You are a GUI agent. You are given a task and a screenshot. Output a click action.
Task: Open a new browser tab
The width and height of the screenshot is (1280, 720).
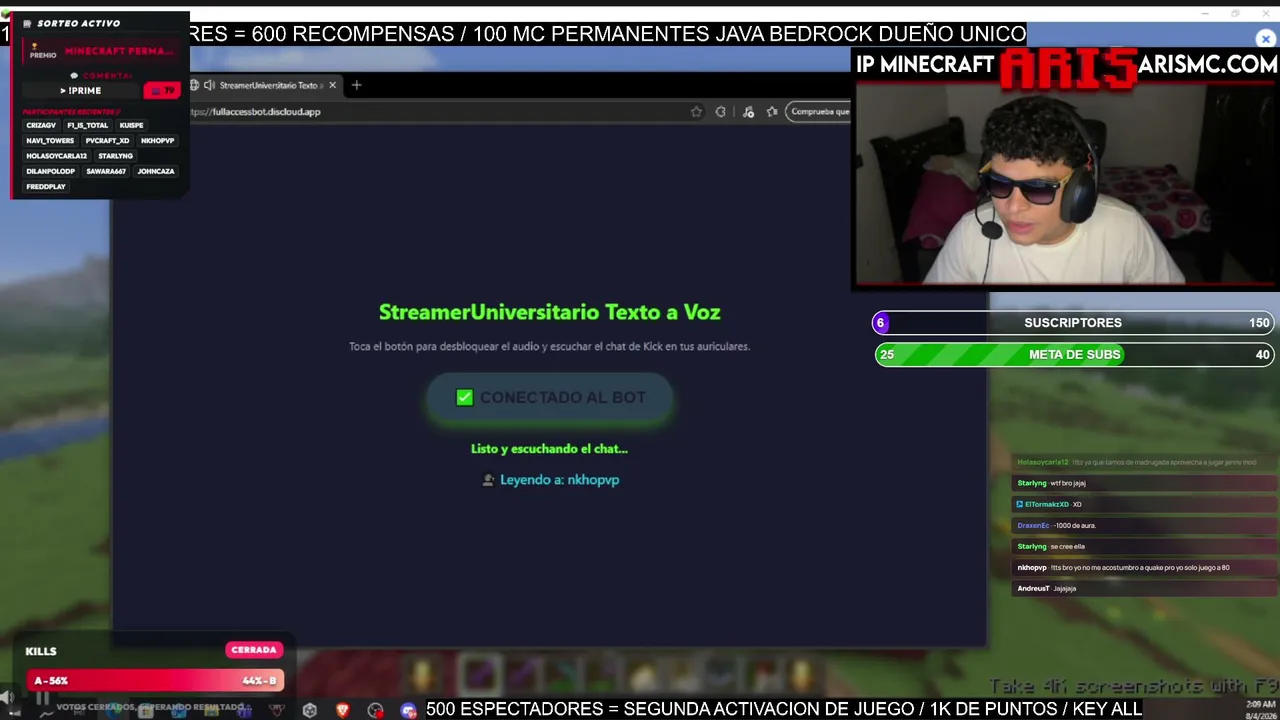point(356,85)
